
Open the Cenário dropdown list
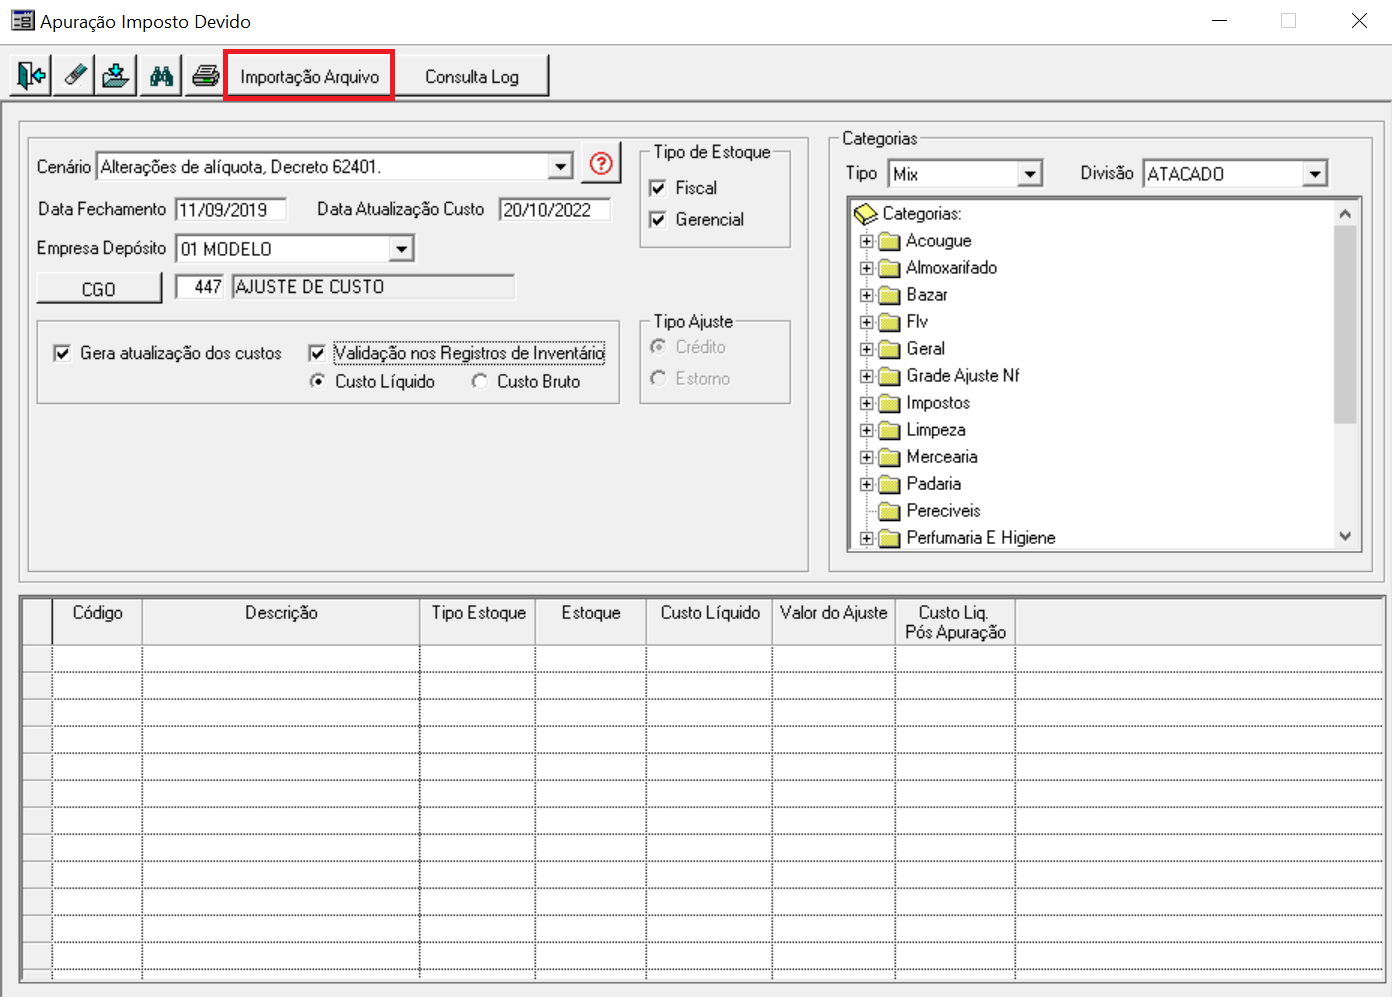[561, 166]
